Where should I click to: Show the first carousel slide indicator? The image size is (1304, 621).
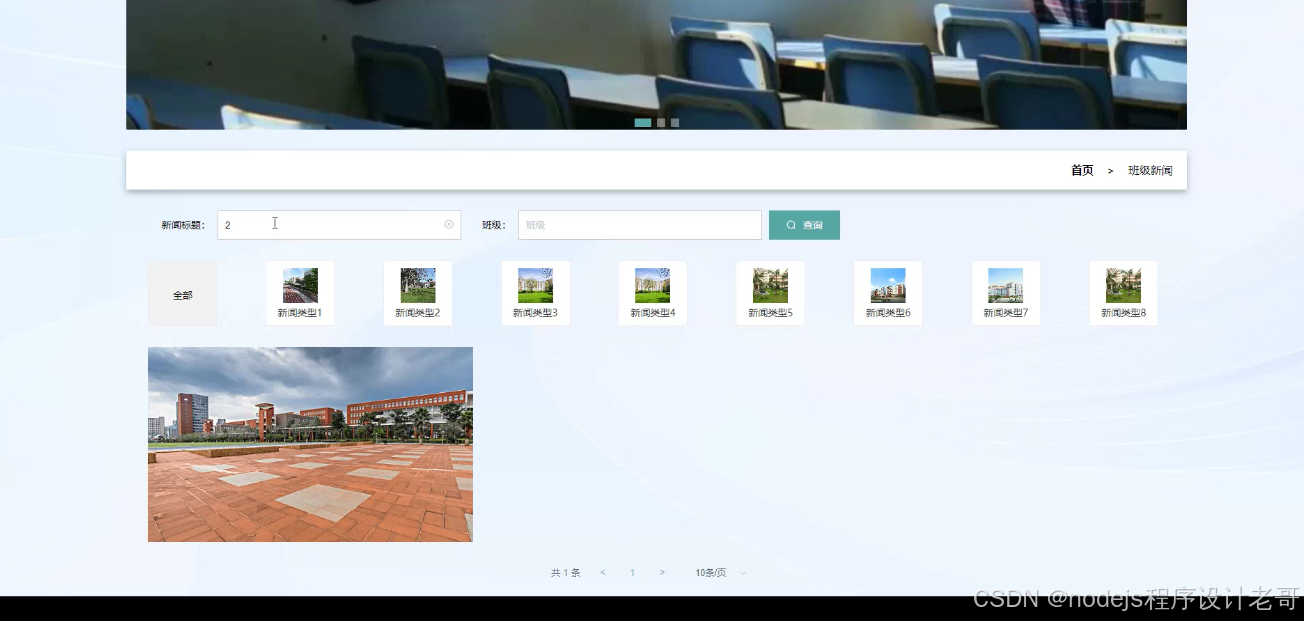tap(643, 123)
